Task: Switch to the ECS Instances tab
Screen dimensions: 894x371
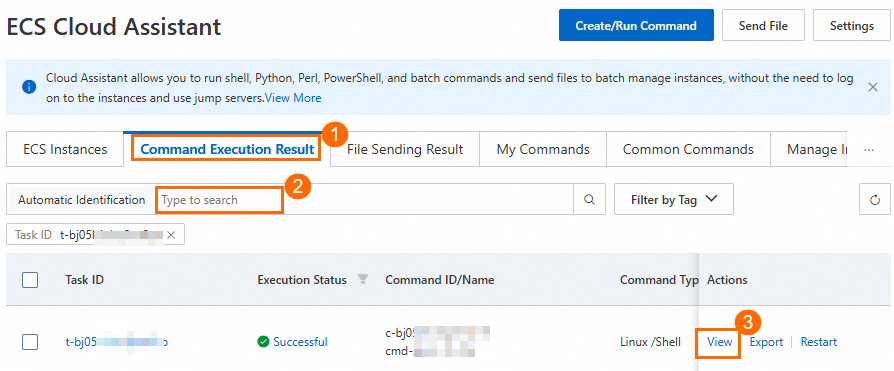Action: 65,149
